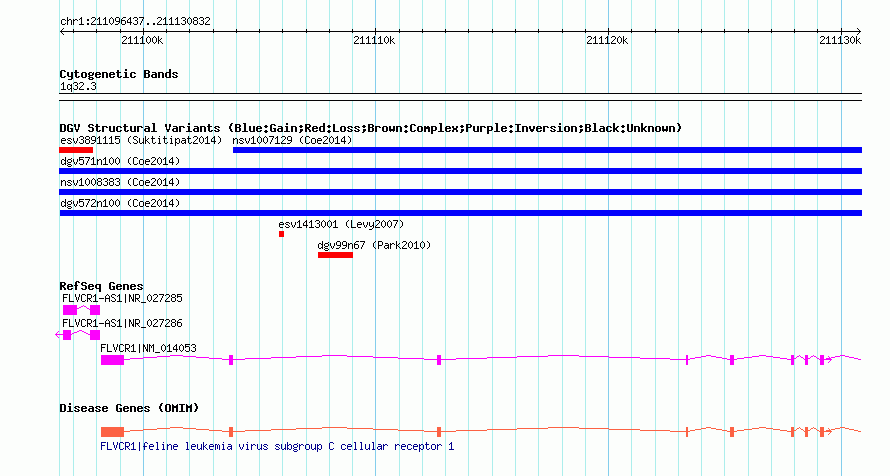Click the Disease Genes (OMIM) track title

(129, 408)
